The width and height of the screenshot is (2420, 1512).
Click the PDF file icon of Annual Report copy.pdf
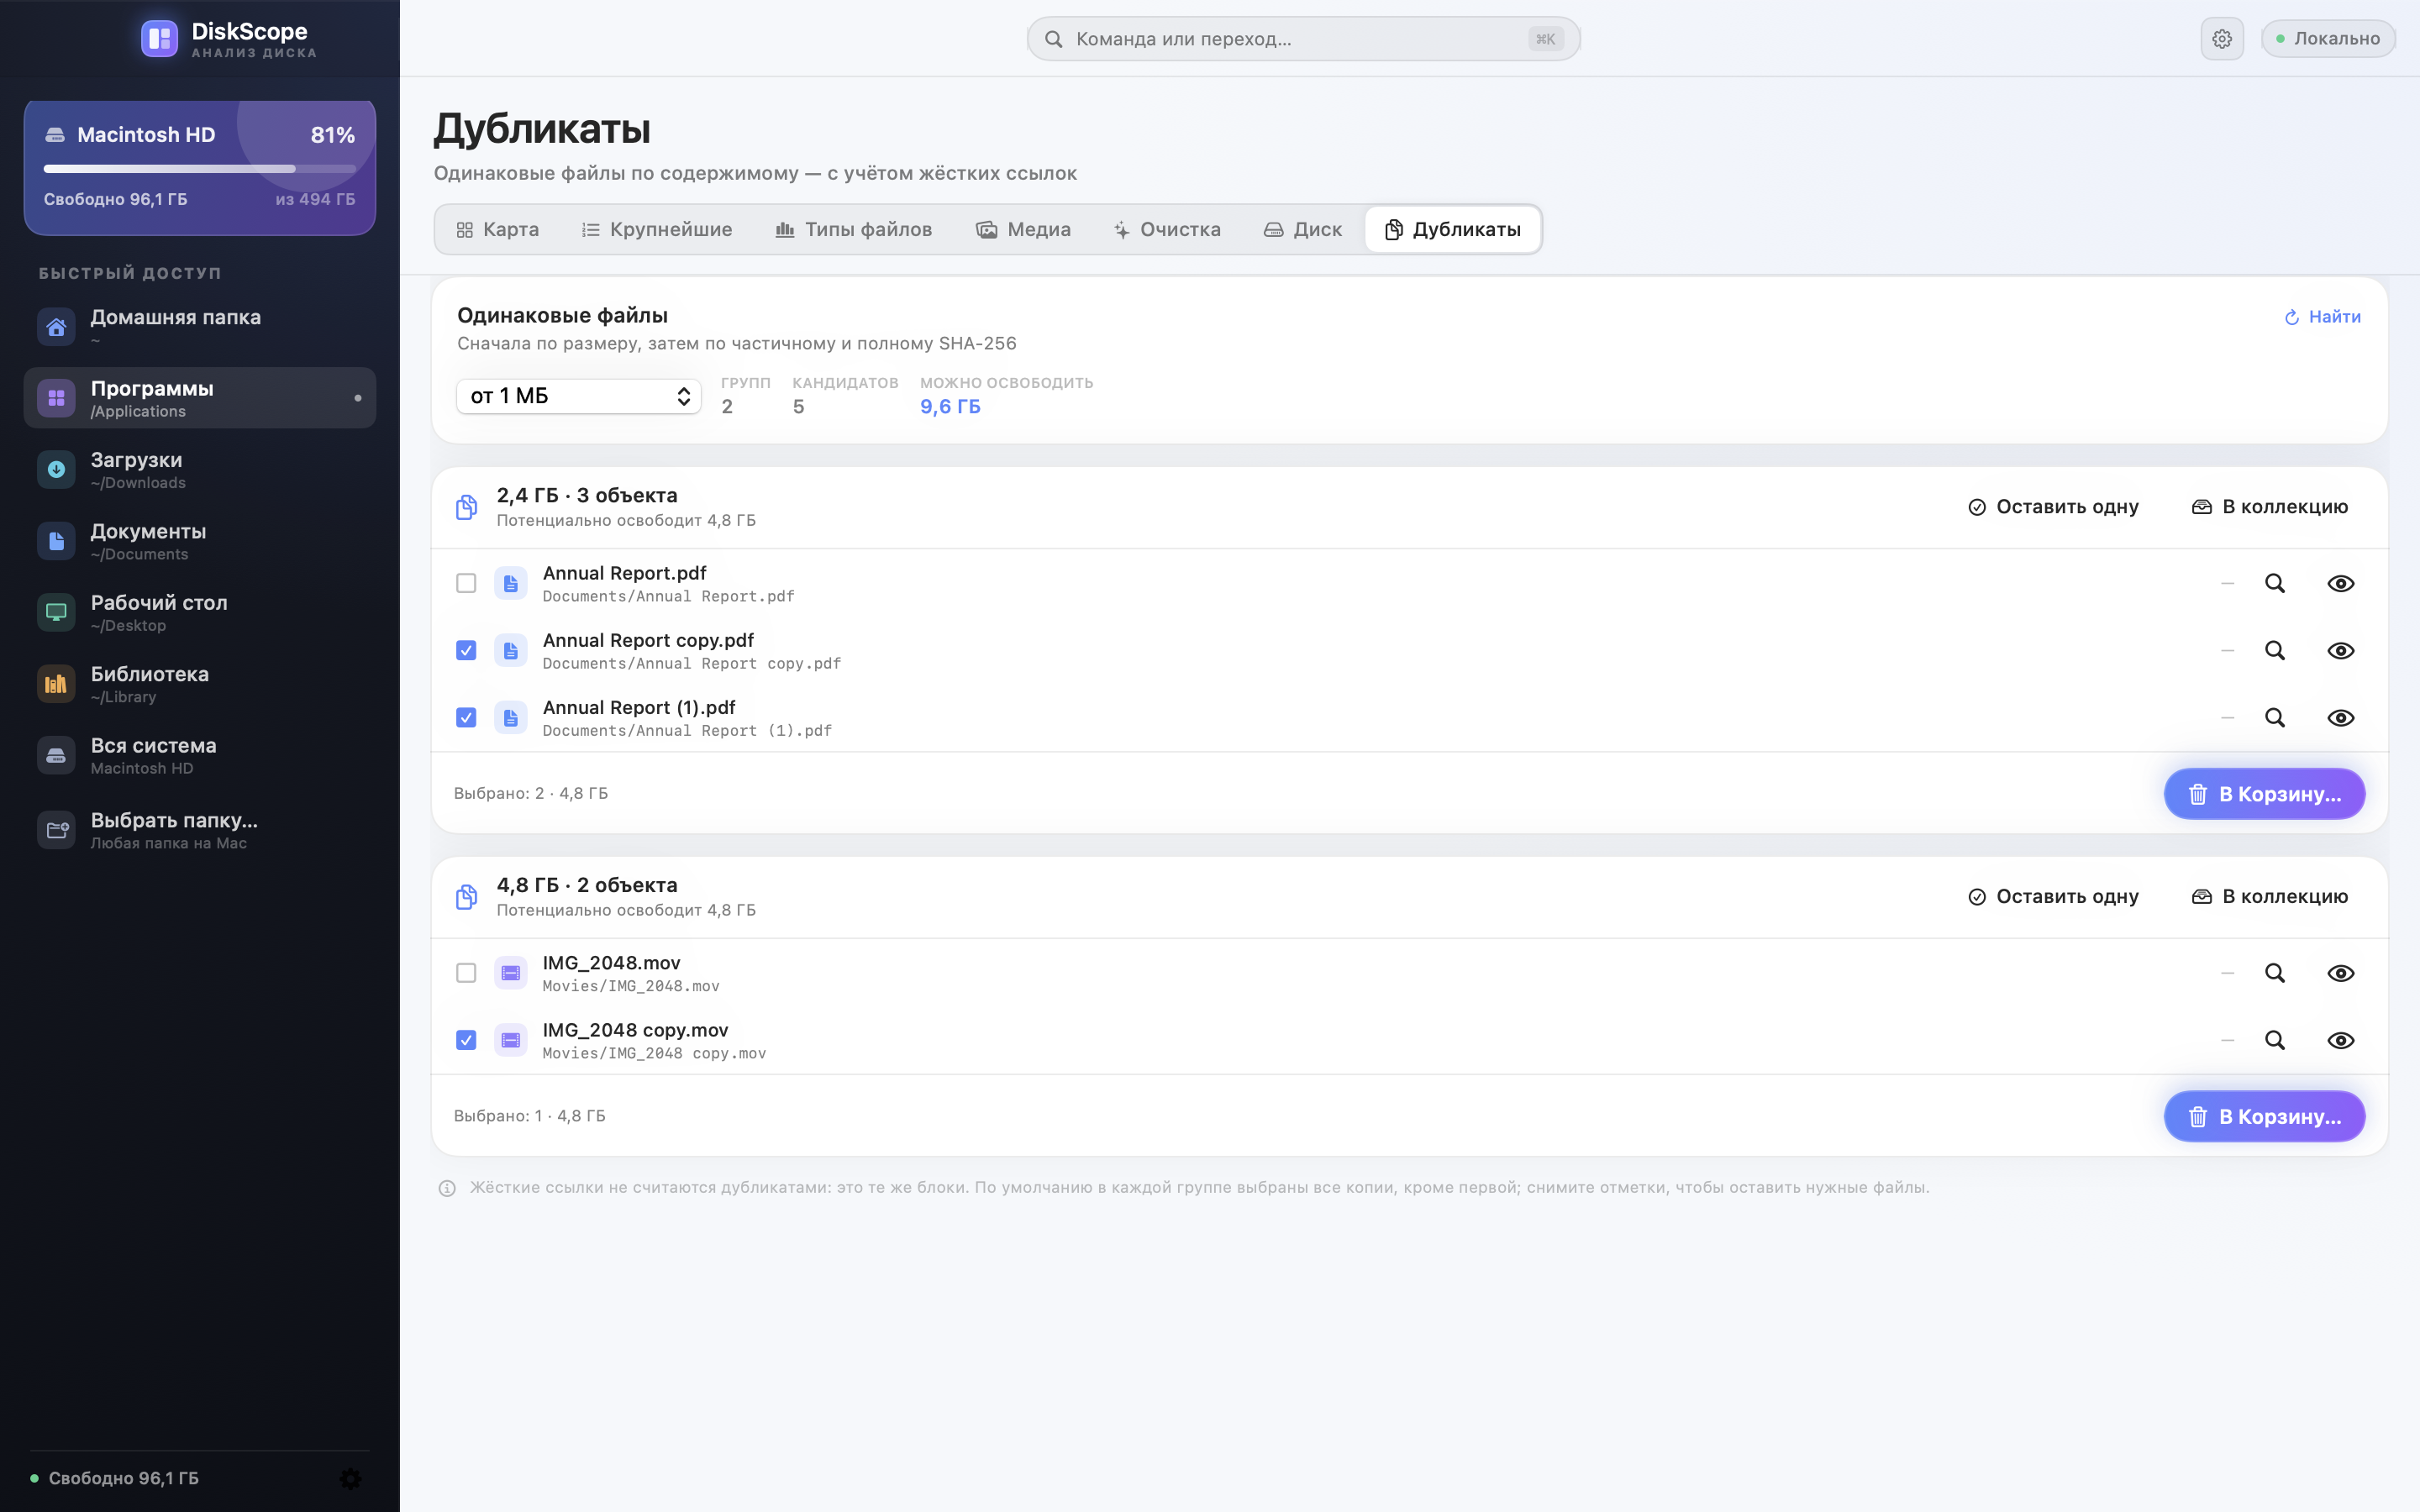[x=511, y=650]
